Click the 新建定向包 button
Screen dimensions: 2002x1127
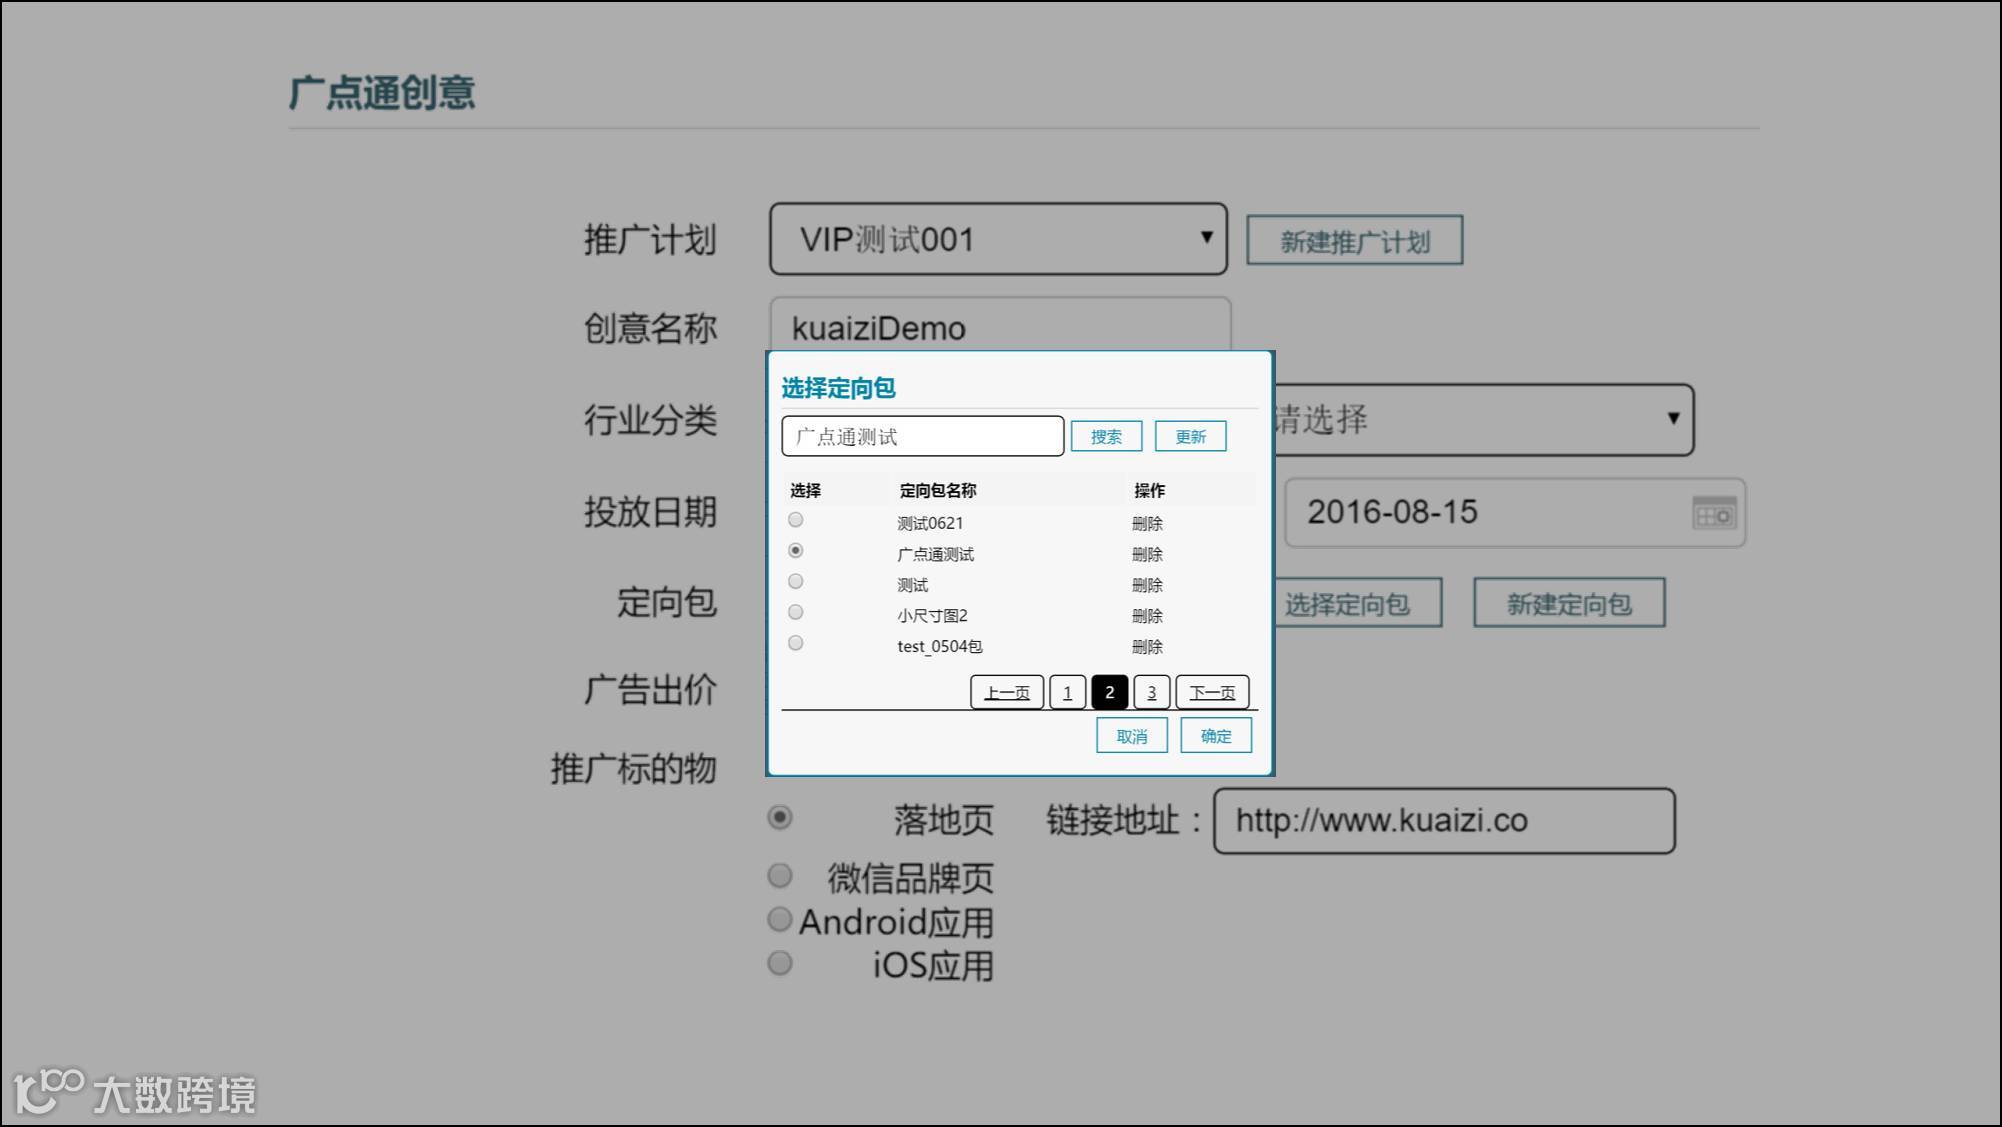click(x=1568, y=604)
